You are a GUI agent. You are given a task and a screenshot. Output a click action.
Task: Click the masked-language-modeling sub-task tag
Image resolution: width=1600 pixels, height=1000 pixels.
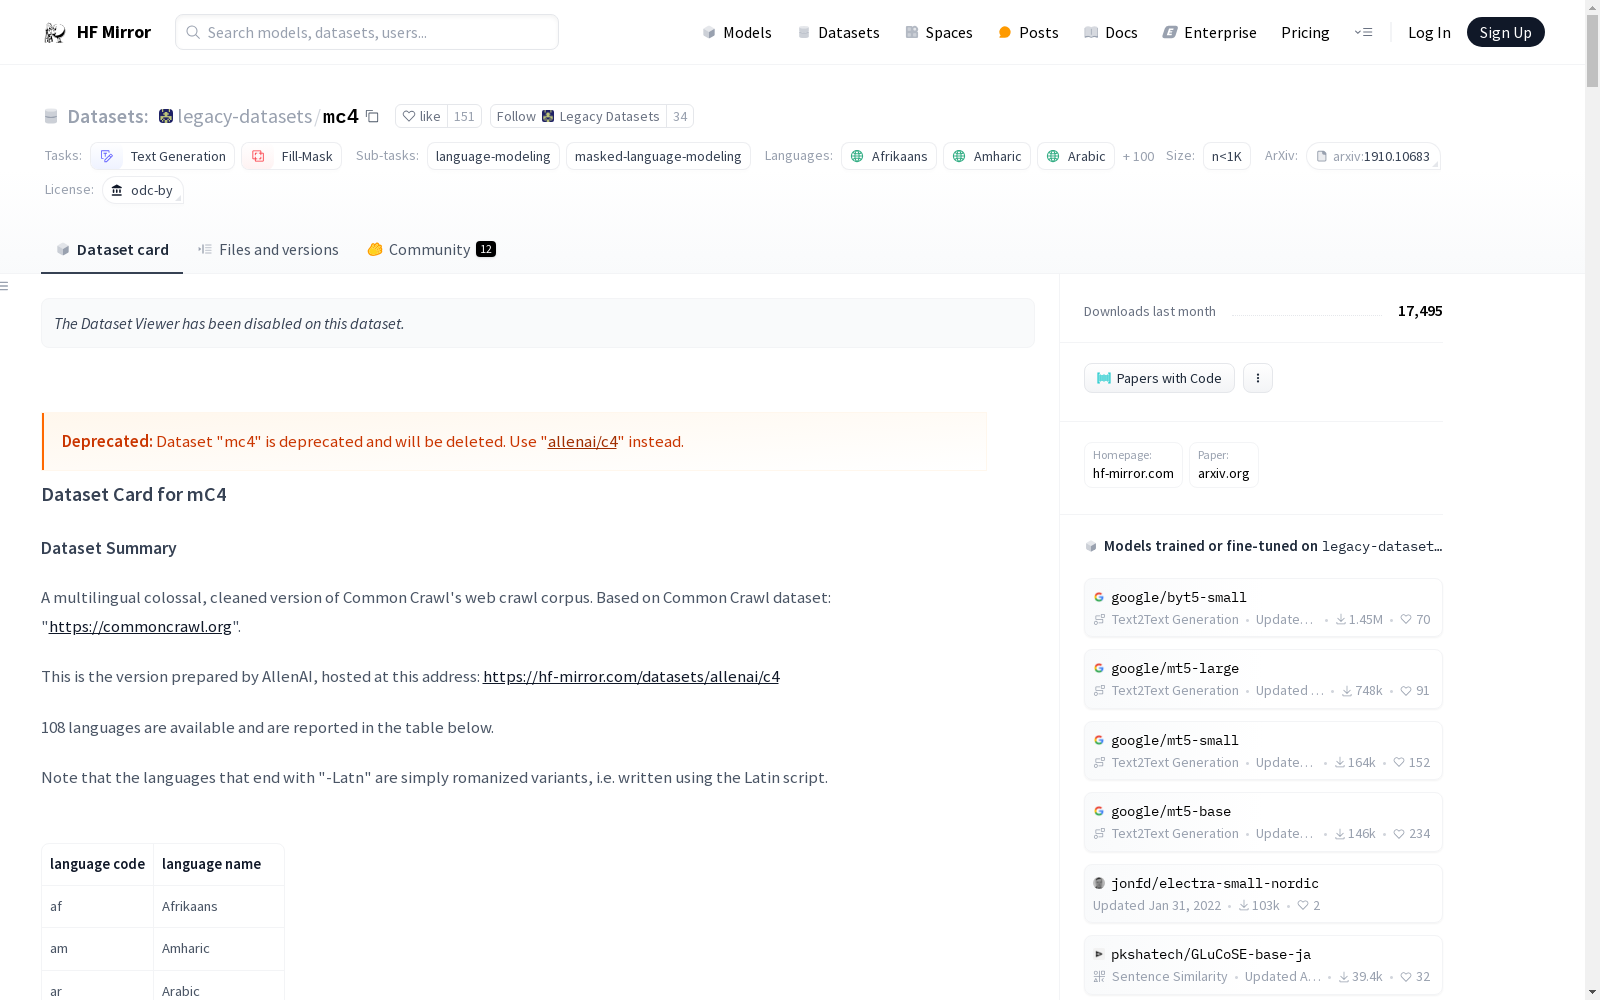click(x=658, y=156)
